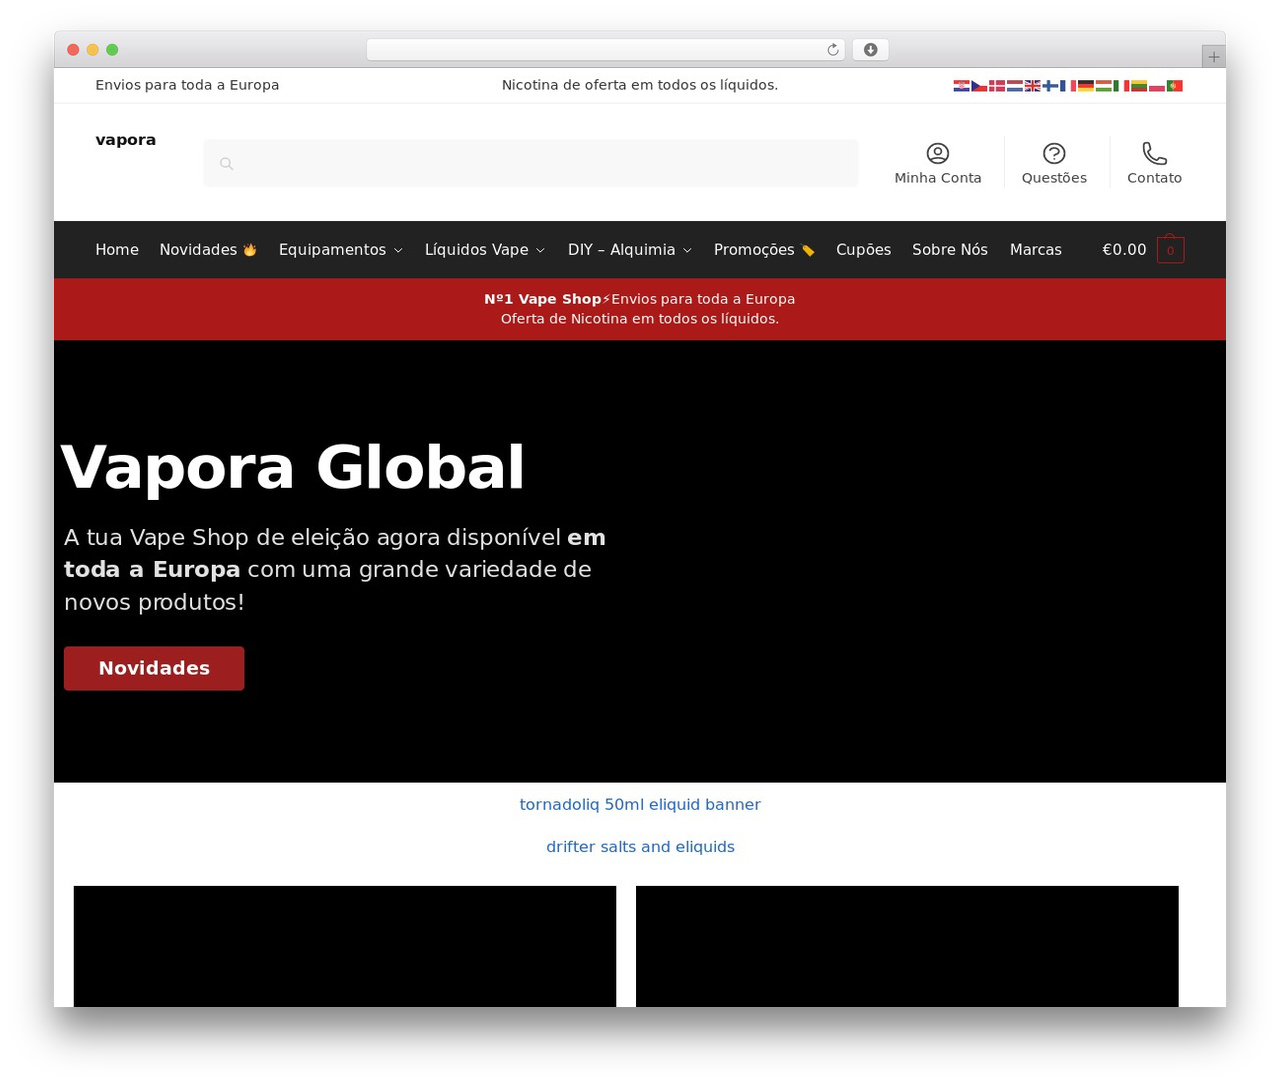Viewport: 1280px width, 1084px height.
Task: Open Marcas menu item
Action: (1036, 250)
